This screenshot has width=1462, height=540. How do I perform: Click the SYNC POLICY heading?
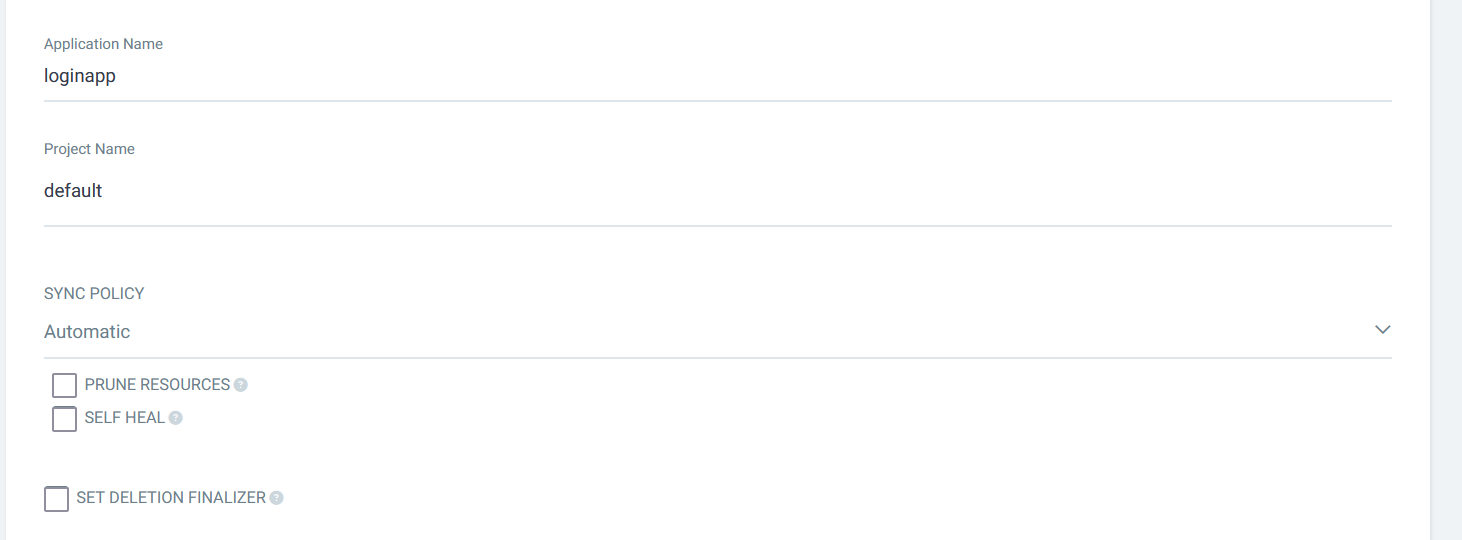[94, 294]
